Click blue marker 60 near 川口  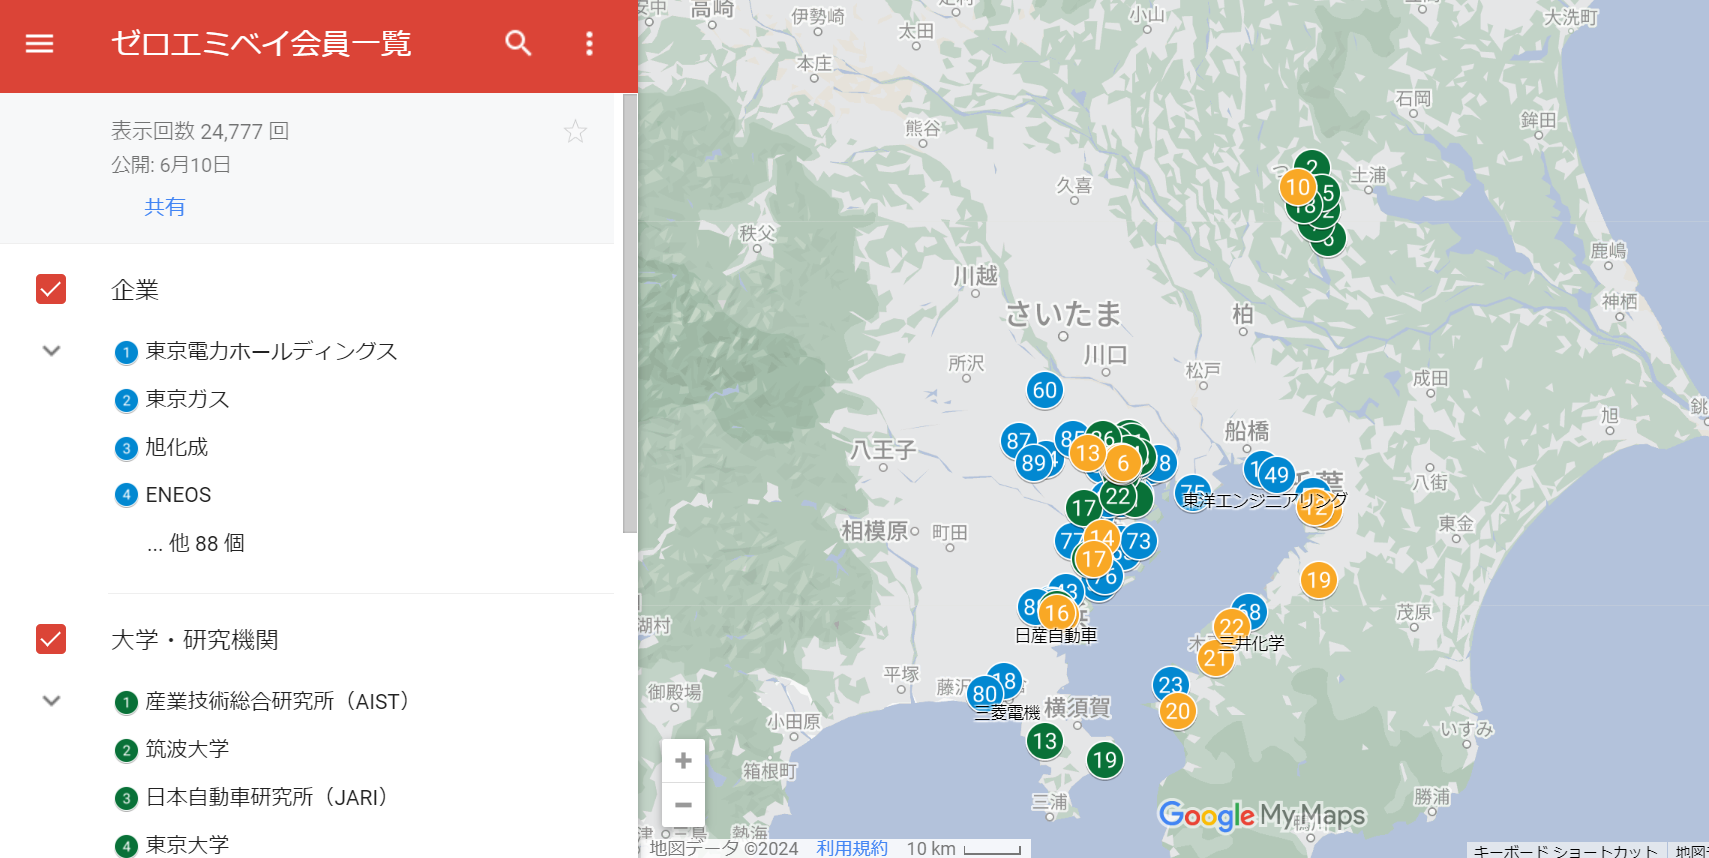click(1045, 390)
